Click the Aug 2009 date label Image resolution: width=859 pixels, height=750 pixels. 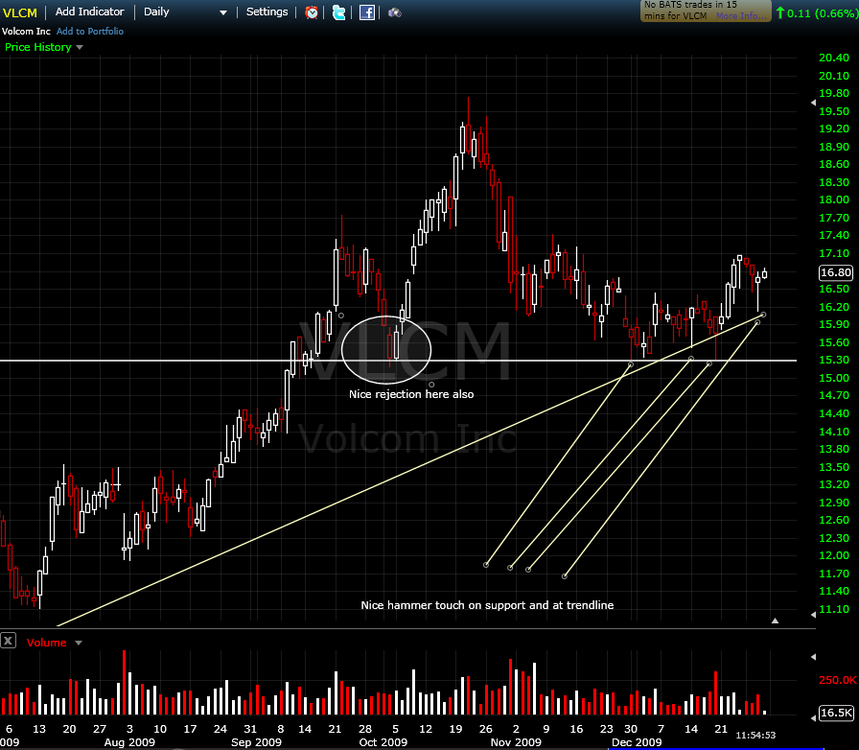pyautogui.click(x=129, y=742)
